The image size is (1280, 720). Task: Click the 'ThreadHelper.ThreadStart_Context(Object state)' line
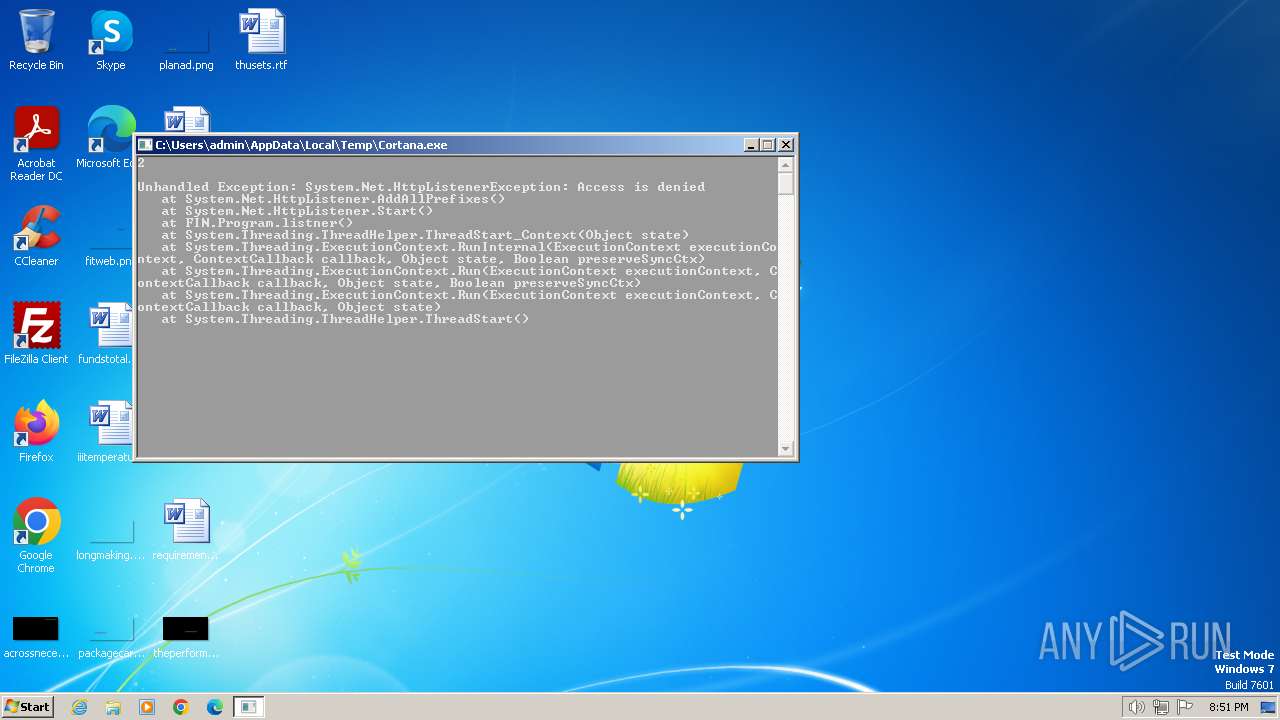(x=425, y=235)
